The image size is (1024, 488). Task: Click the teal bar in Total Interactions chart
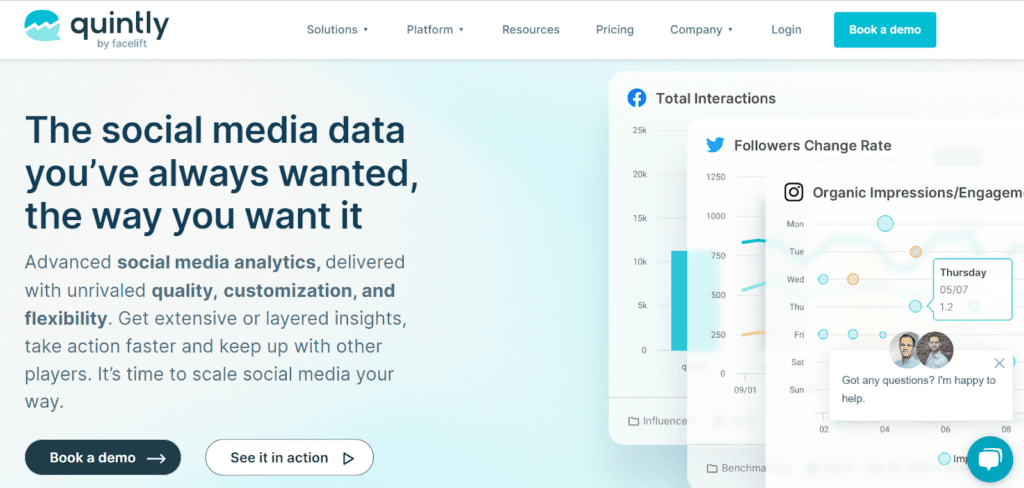[679, 300]
